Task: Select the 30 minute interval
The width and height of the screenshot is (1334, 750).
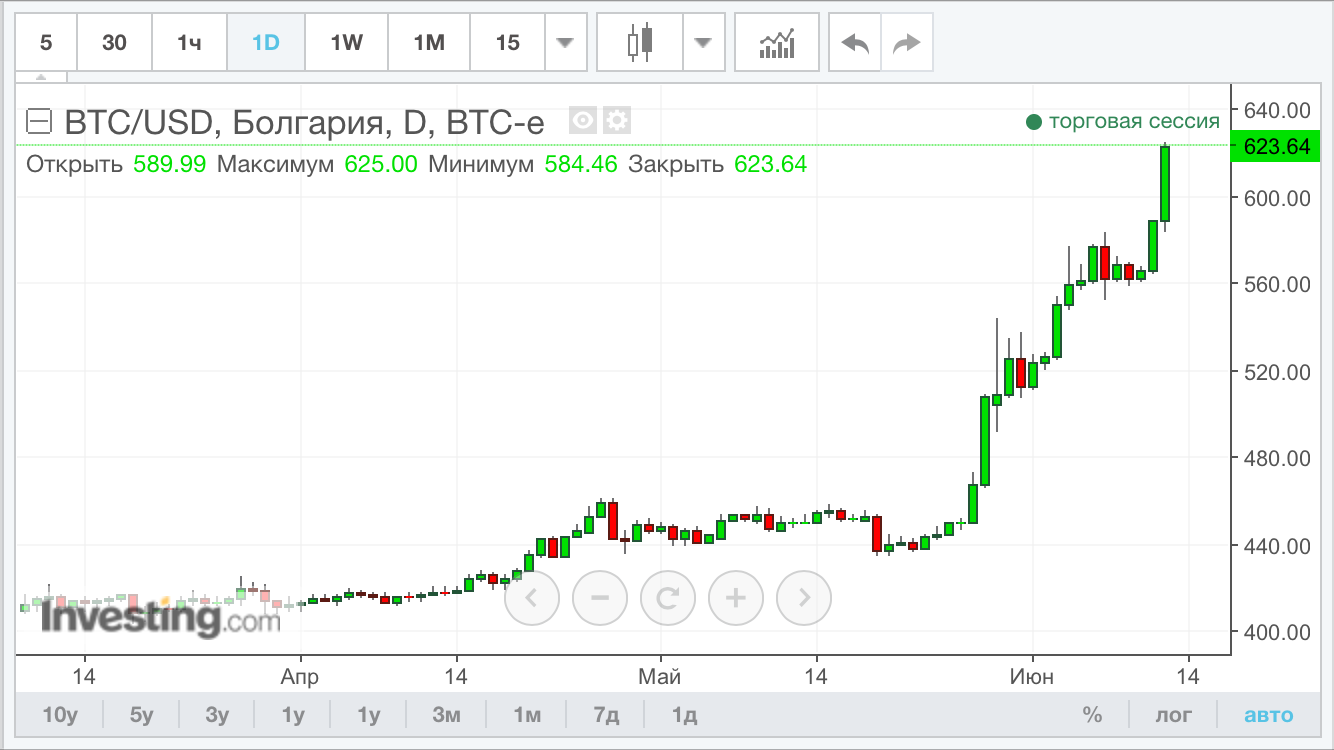Action: [x=115, y=42]
